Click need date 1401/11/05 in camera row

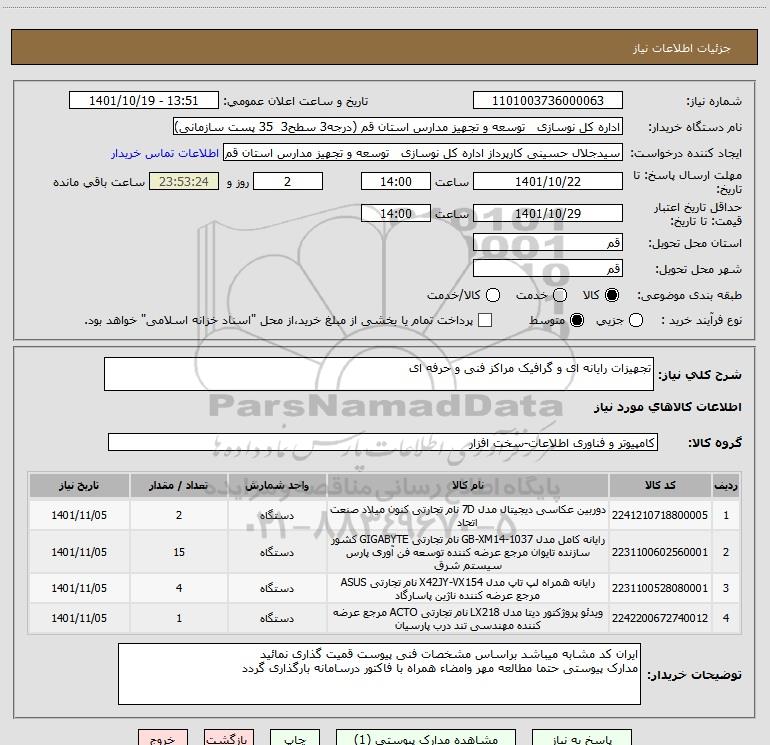tap(79, 516)
